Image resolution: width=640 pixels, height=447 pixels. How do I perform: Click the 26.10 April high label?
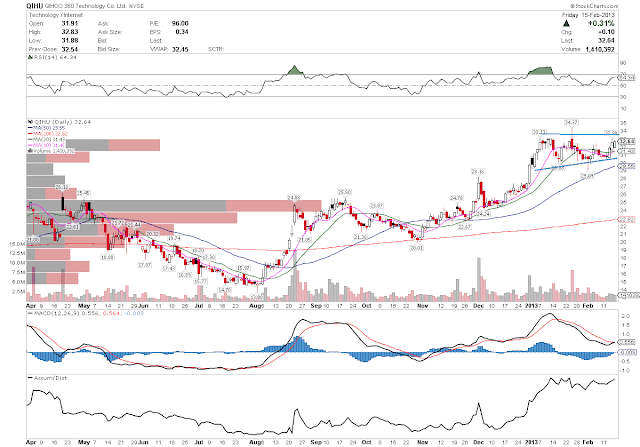click(61, 187)
